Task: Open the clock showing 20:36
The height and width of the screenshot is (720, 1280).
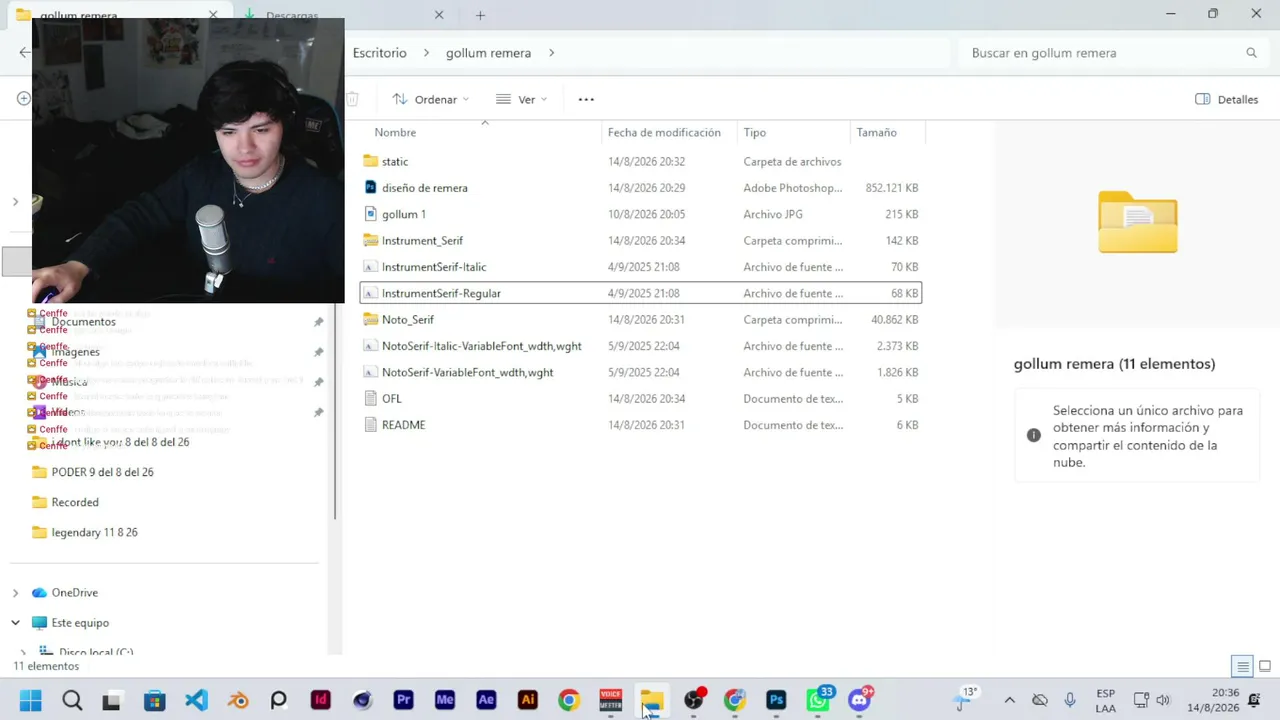Action: [1212, 700]
